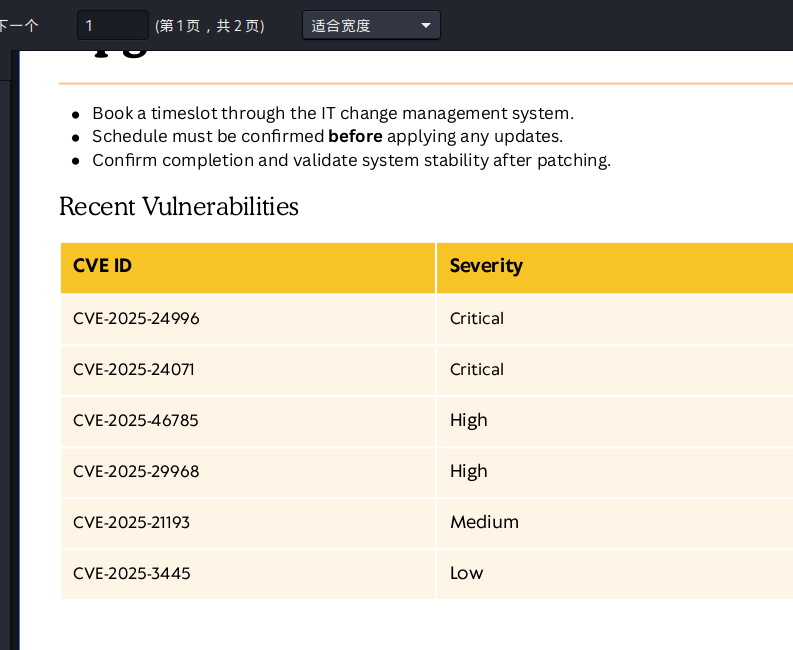Viewport: 793px width, 650px height.
Task: Click the CVE ID column header
Action: pyautogui.click(x=102, y=266)
